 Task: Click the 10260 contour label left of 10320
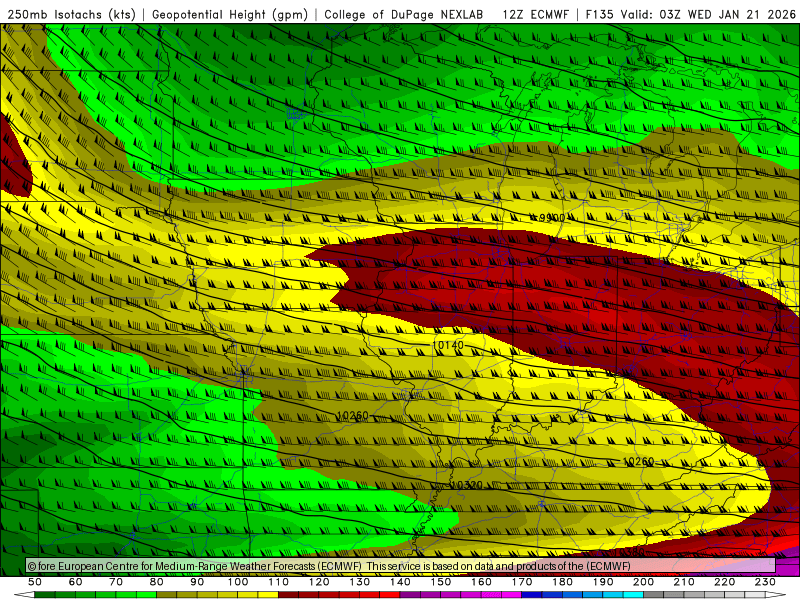[x=353, y=415]
